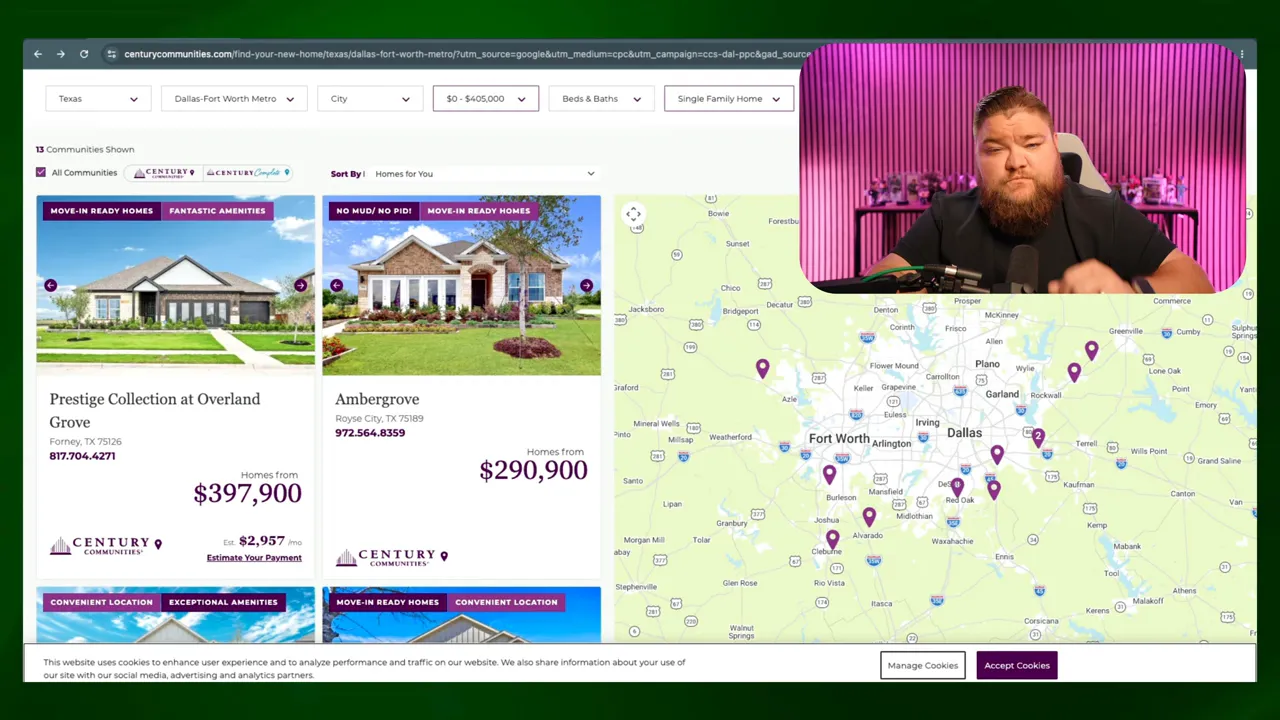The image size is (1280, 720).
Task: Show next photo of Prestige Collection card
Action: pyautogui.click(x=300, y=286)
